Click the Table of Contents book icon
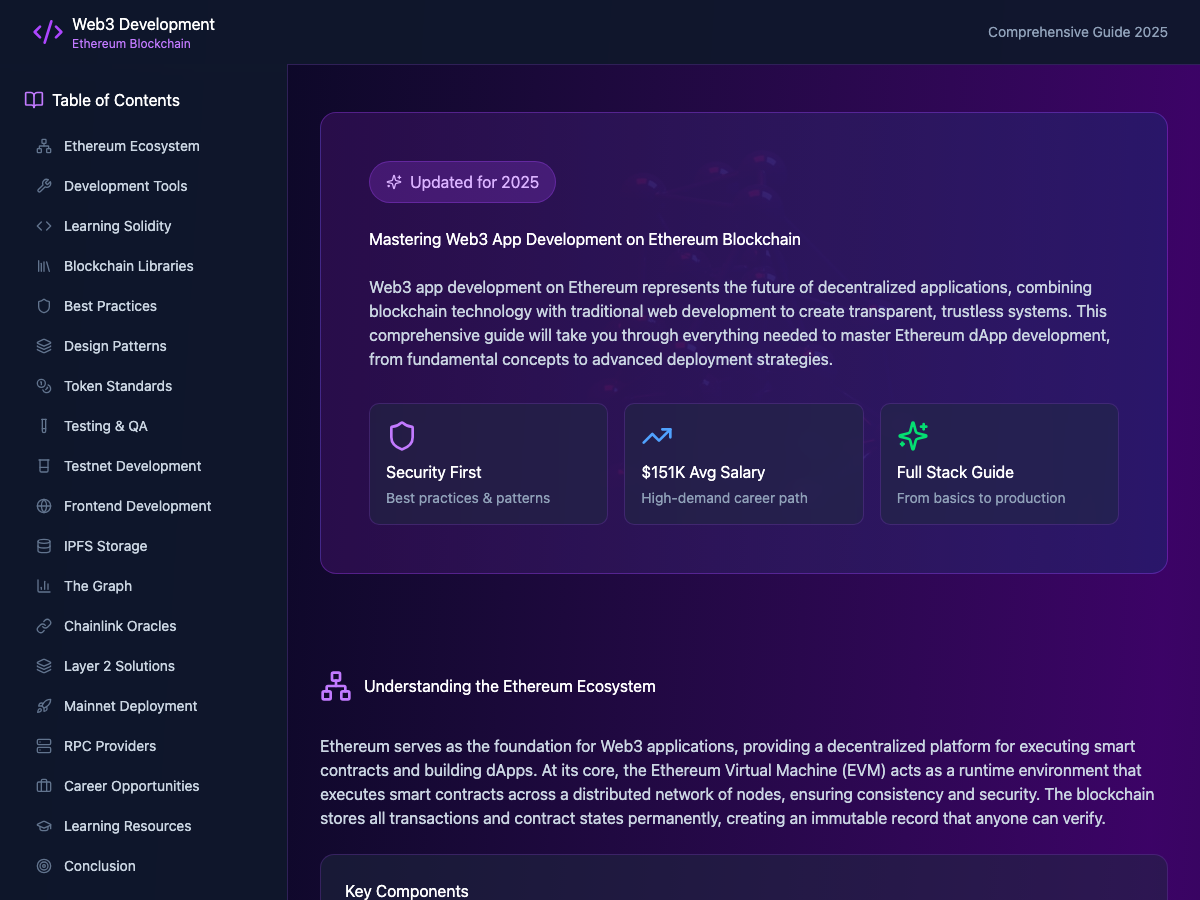This screenshot has height=900, width=1200. point(34,100)
